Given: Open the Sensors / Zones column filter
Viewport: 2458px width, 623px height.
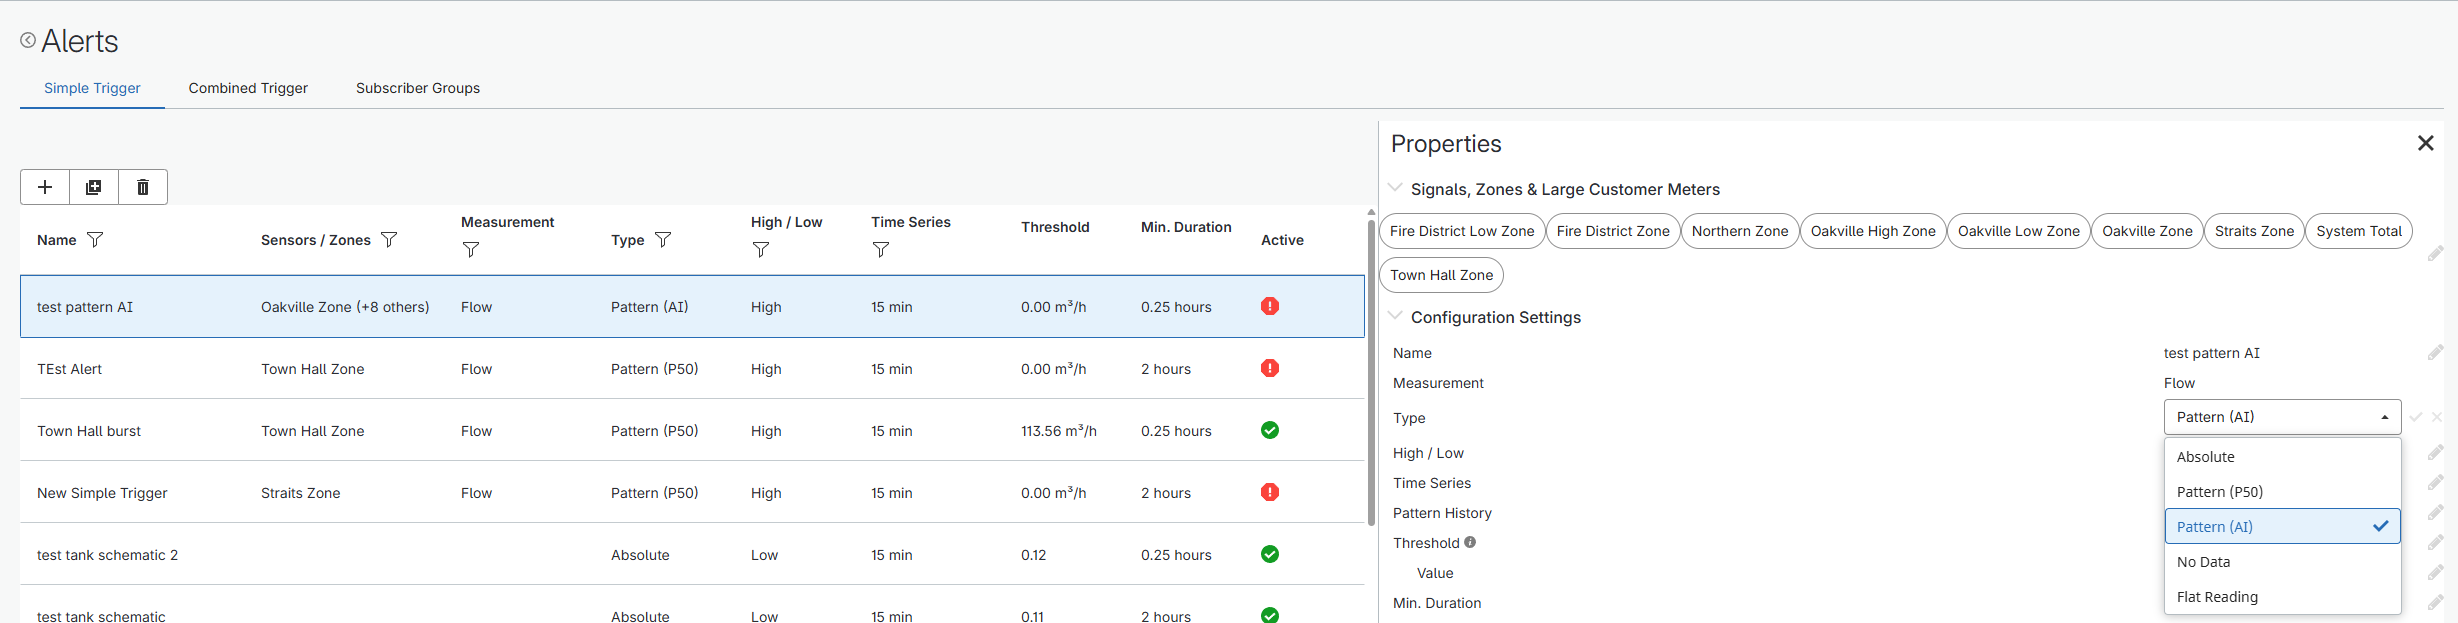Looking at the screenshot, I should click(x=389, y=240).
